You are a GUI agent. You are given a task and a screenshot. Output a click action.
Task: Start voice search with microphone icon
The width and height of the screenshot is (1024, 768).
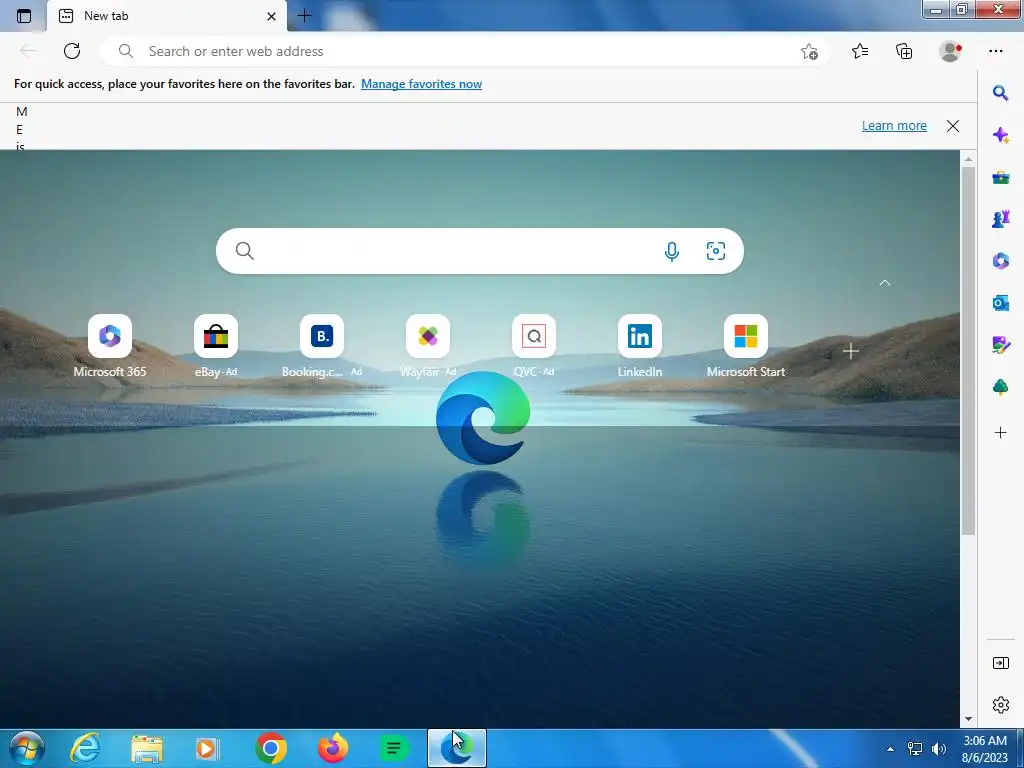(x=671, y=251)
